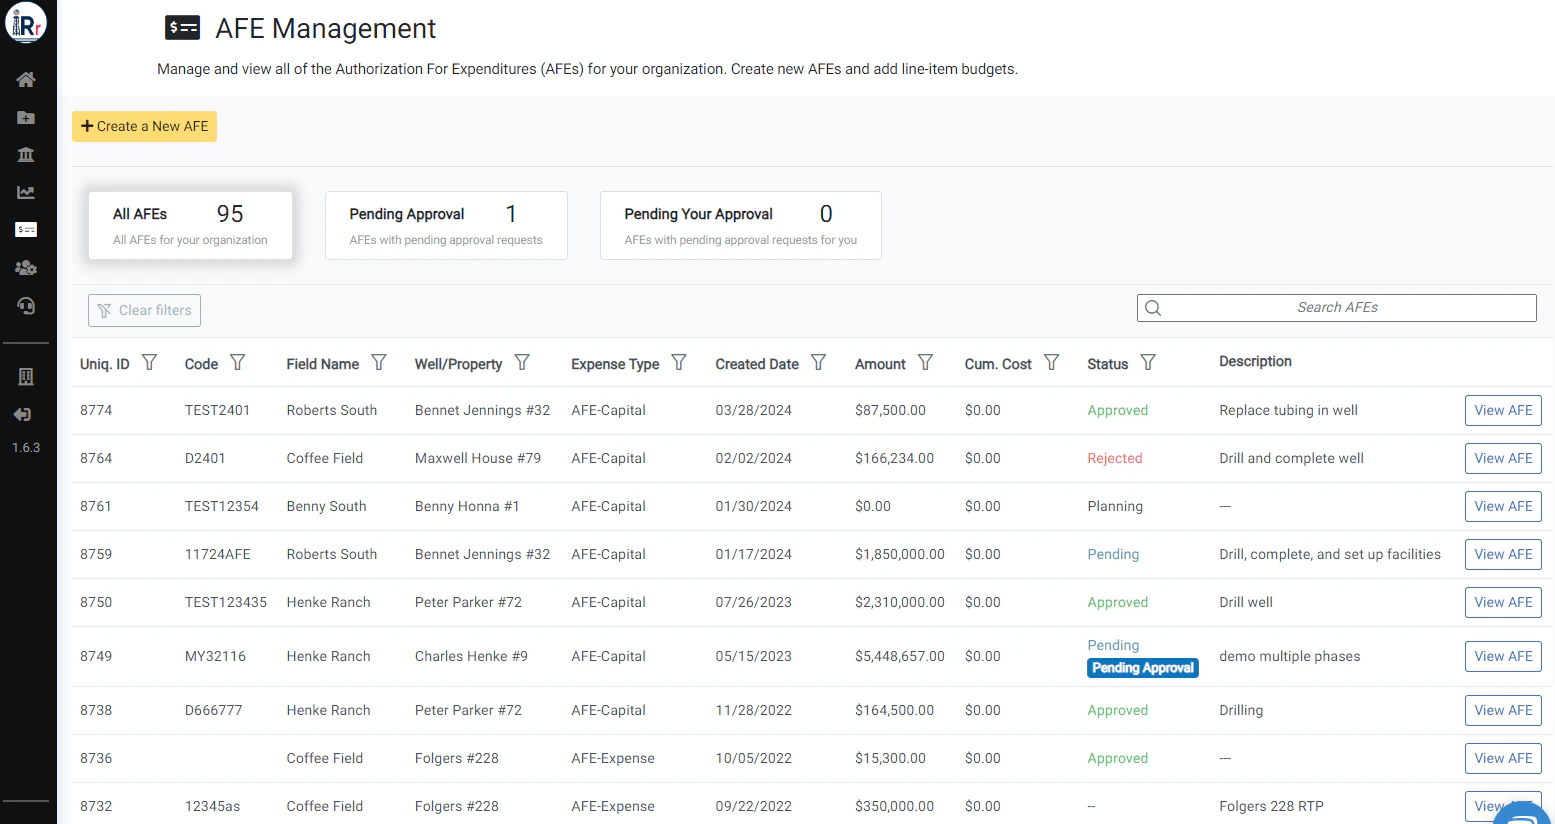1555x824 pixels.
Task: Select date 10/05/2022 cell
Action: (754, 758)
